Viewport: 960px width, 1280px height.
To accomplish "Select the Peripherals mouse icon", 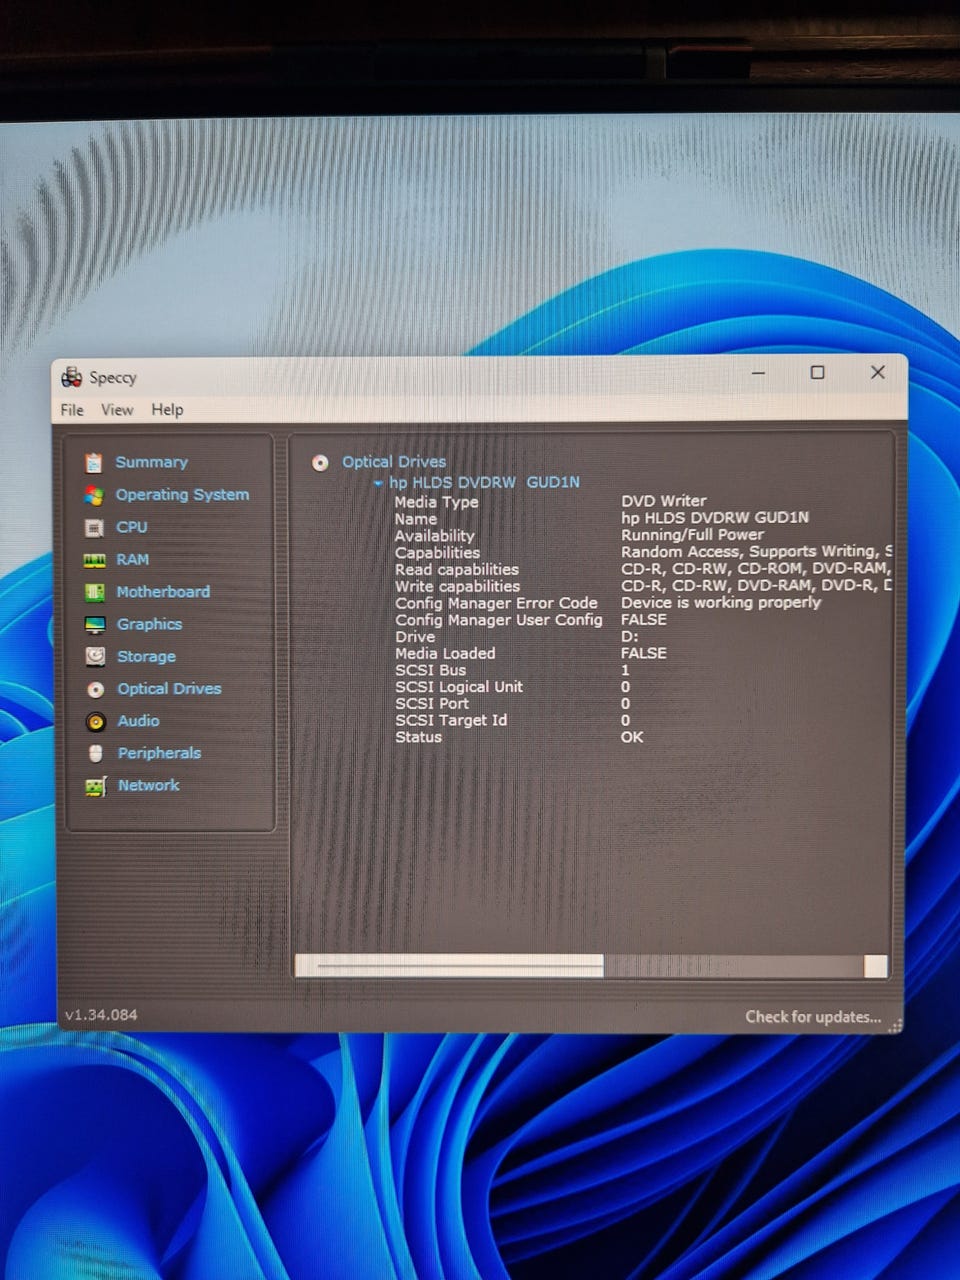I will tap(96, 753).
